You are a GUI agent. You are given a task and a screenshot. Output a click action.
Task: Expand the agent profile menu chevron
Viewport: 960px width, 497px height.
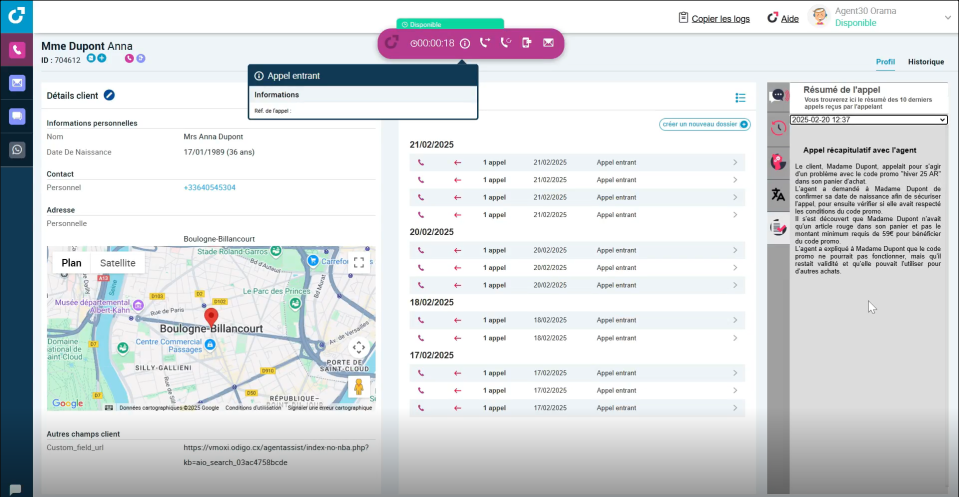947,17
